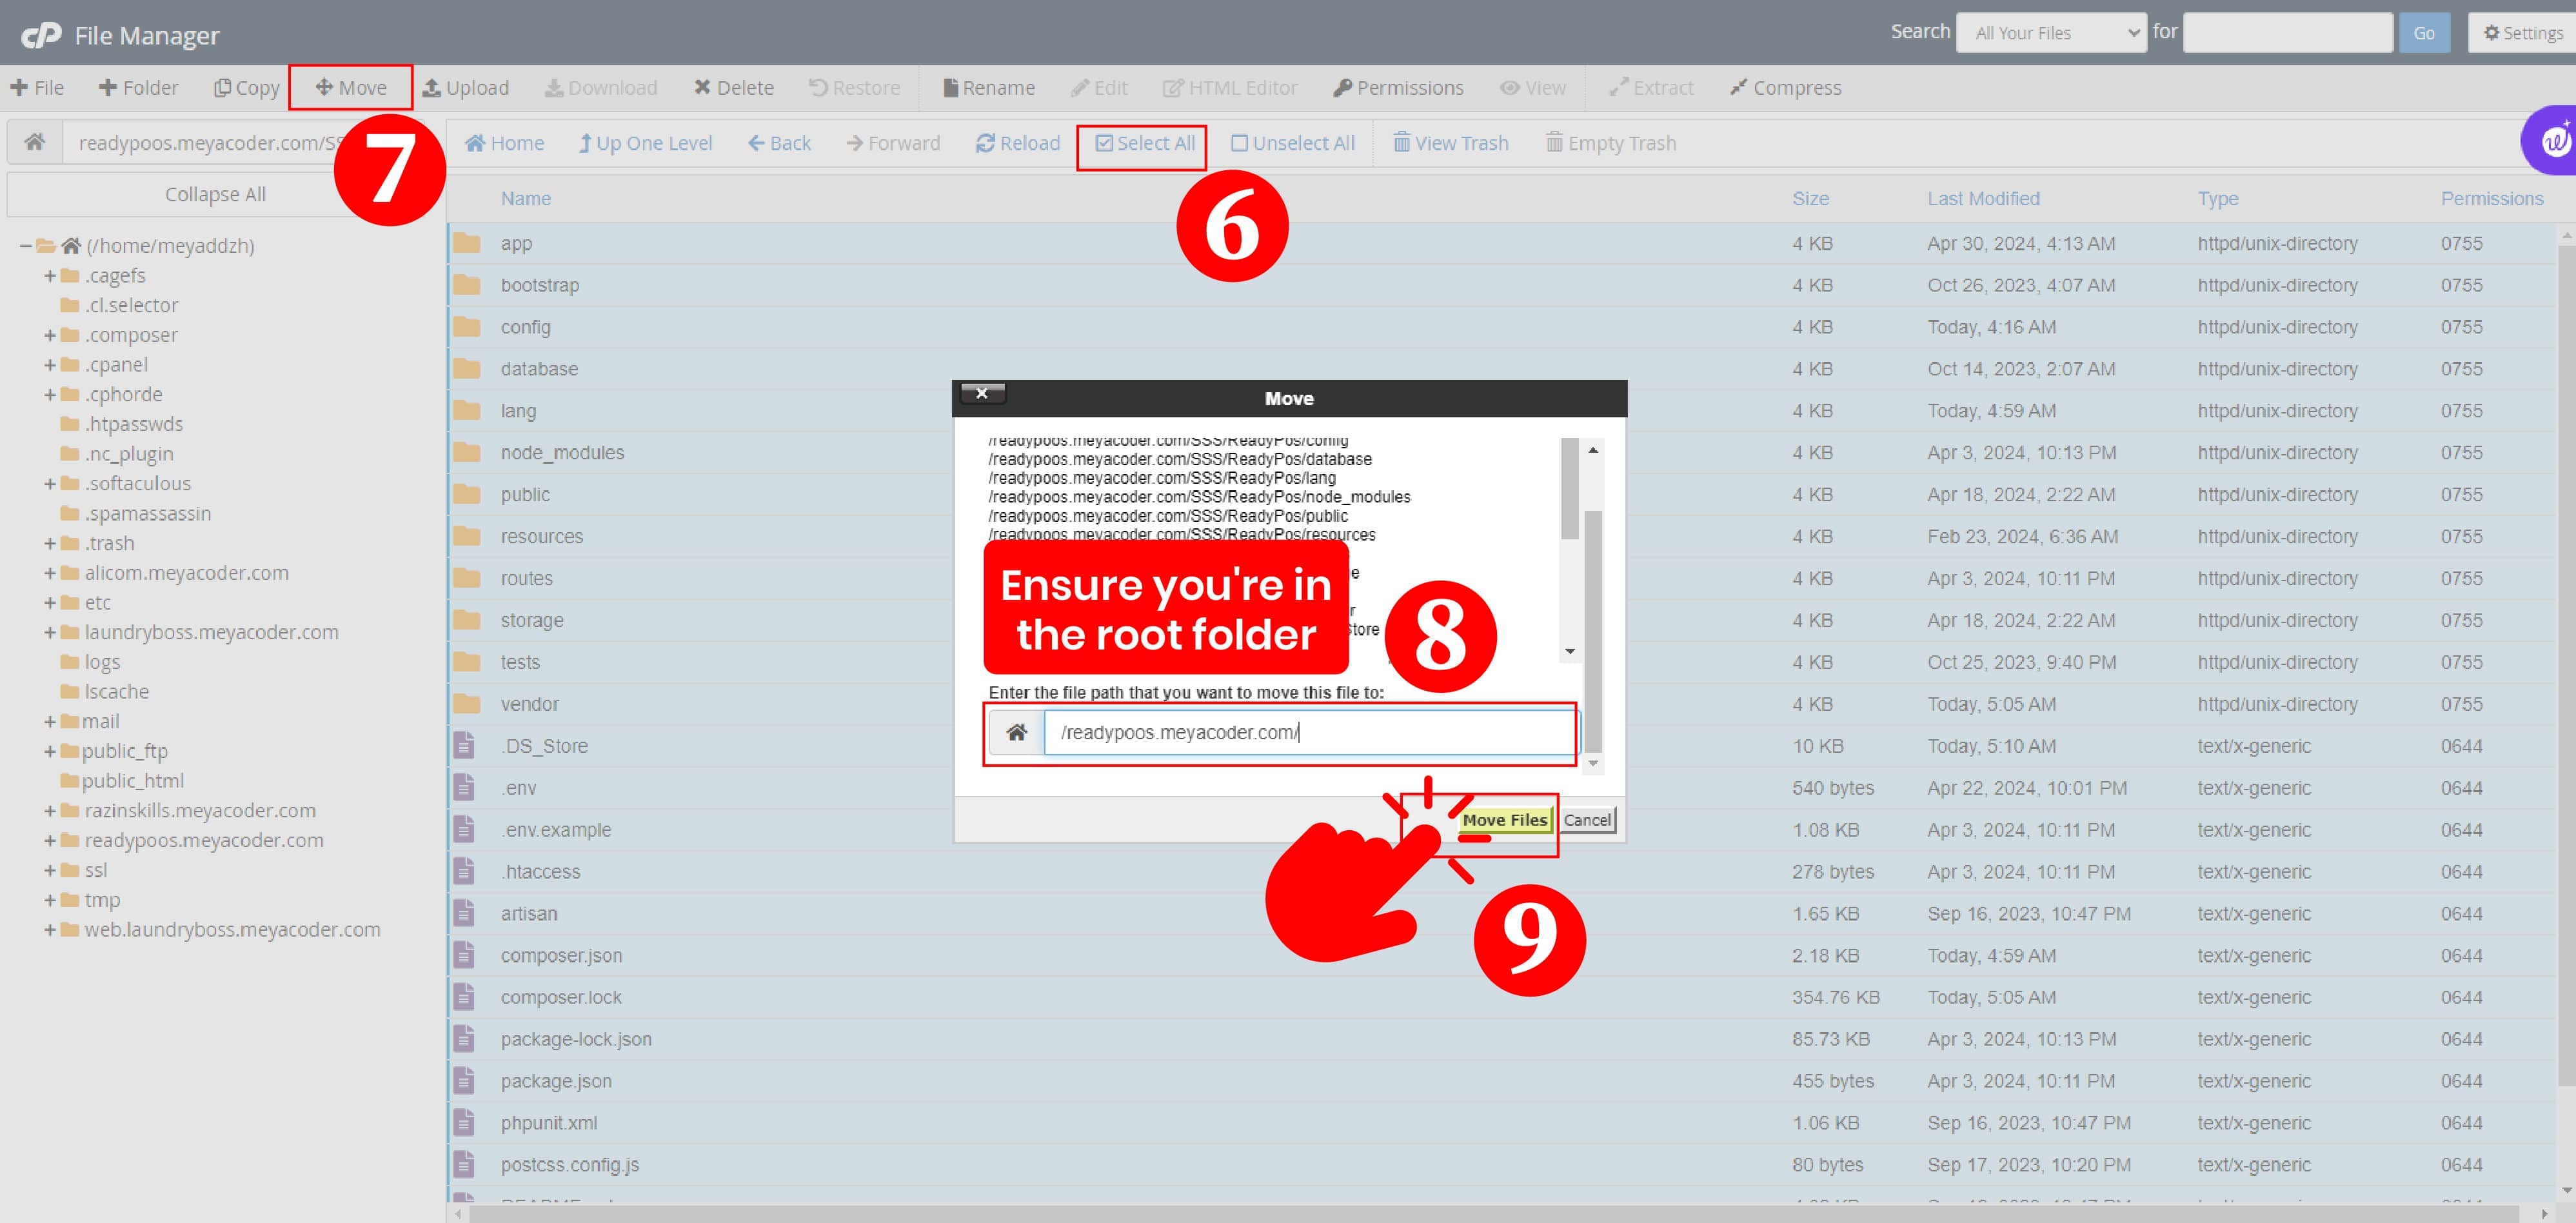Click the Reload icon
The height and width of the screenshot is (1223, 2576).
pyautogui.click(x=985, y=143)
